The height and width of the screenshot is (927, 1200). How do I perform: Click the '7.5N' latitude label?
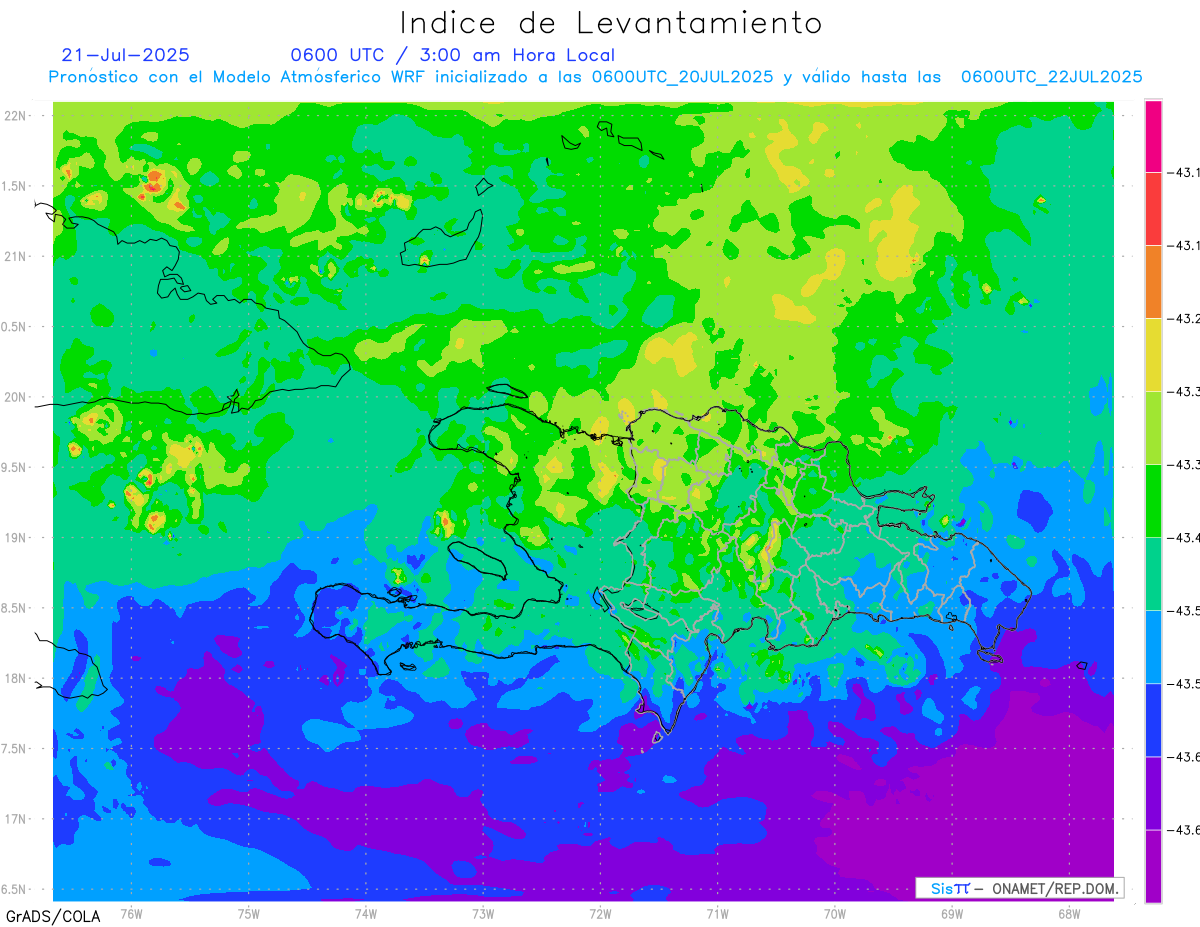pos(15,749)
